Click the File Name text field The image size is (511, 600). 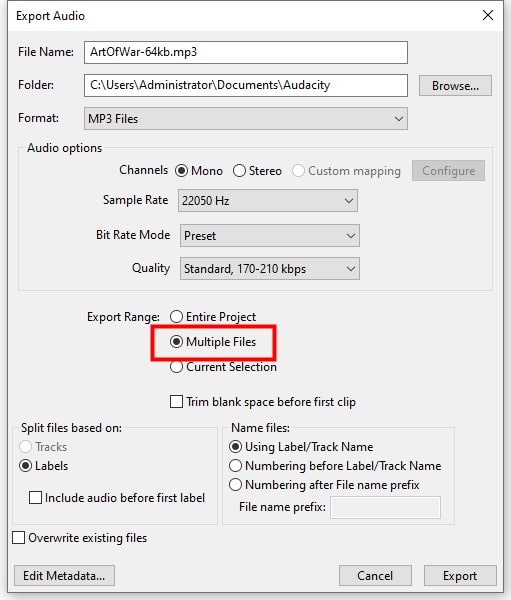(246, 52)
